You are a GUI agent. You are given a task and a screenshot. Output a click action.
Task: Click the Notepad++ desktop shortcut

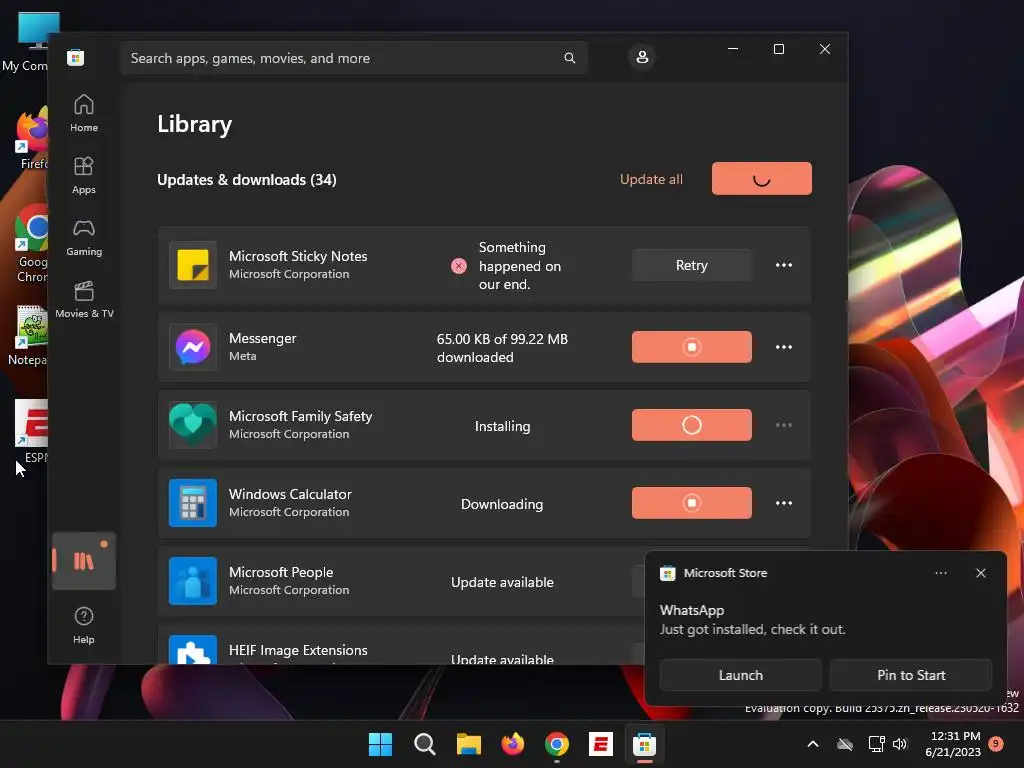30,336
